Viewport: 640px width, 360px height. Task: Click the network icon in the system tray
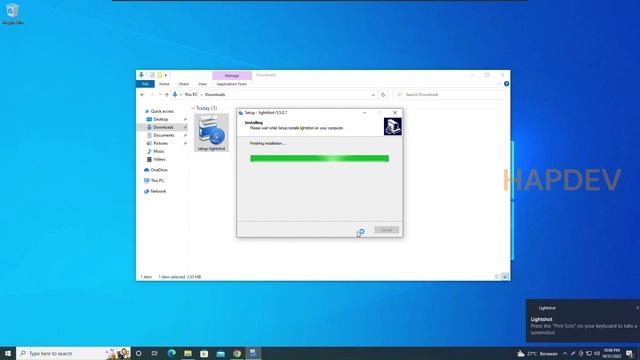(x=589, y=353)
